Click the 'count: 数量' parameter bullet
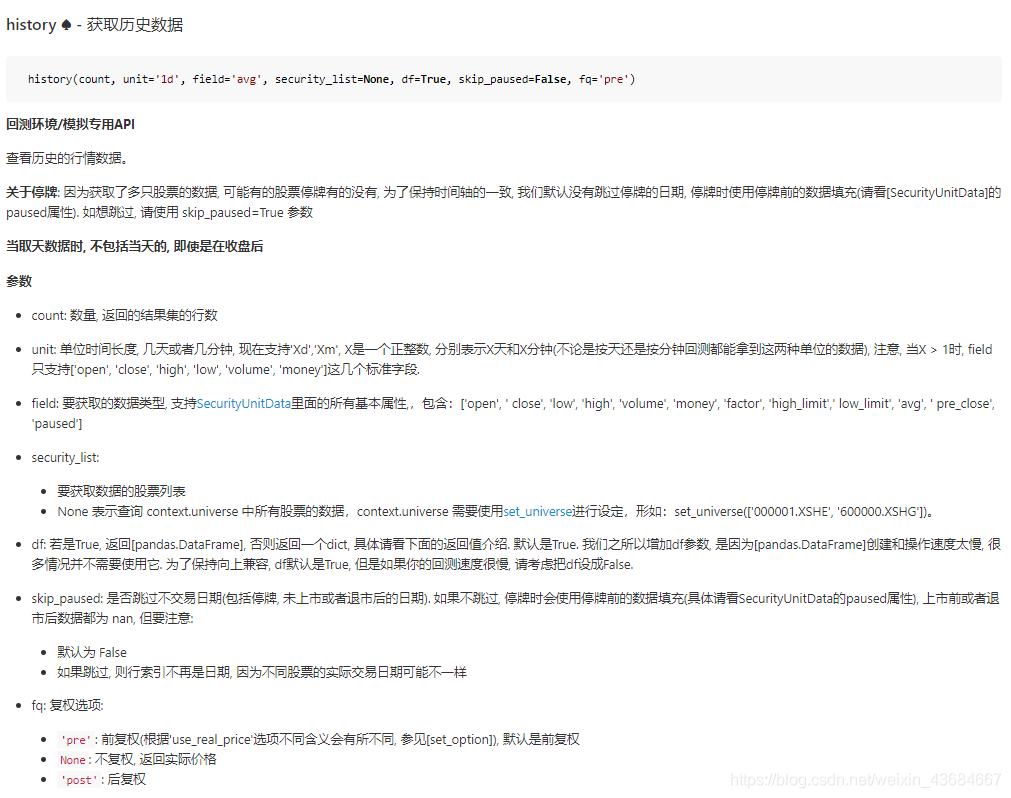 click(x=124, y=315)
